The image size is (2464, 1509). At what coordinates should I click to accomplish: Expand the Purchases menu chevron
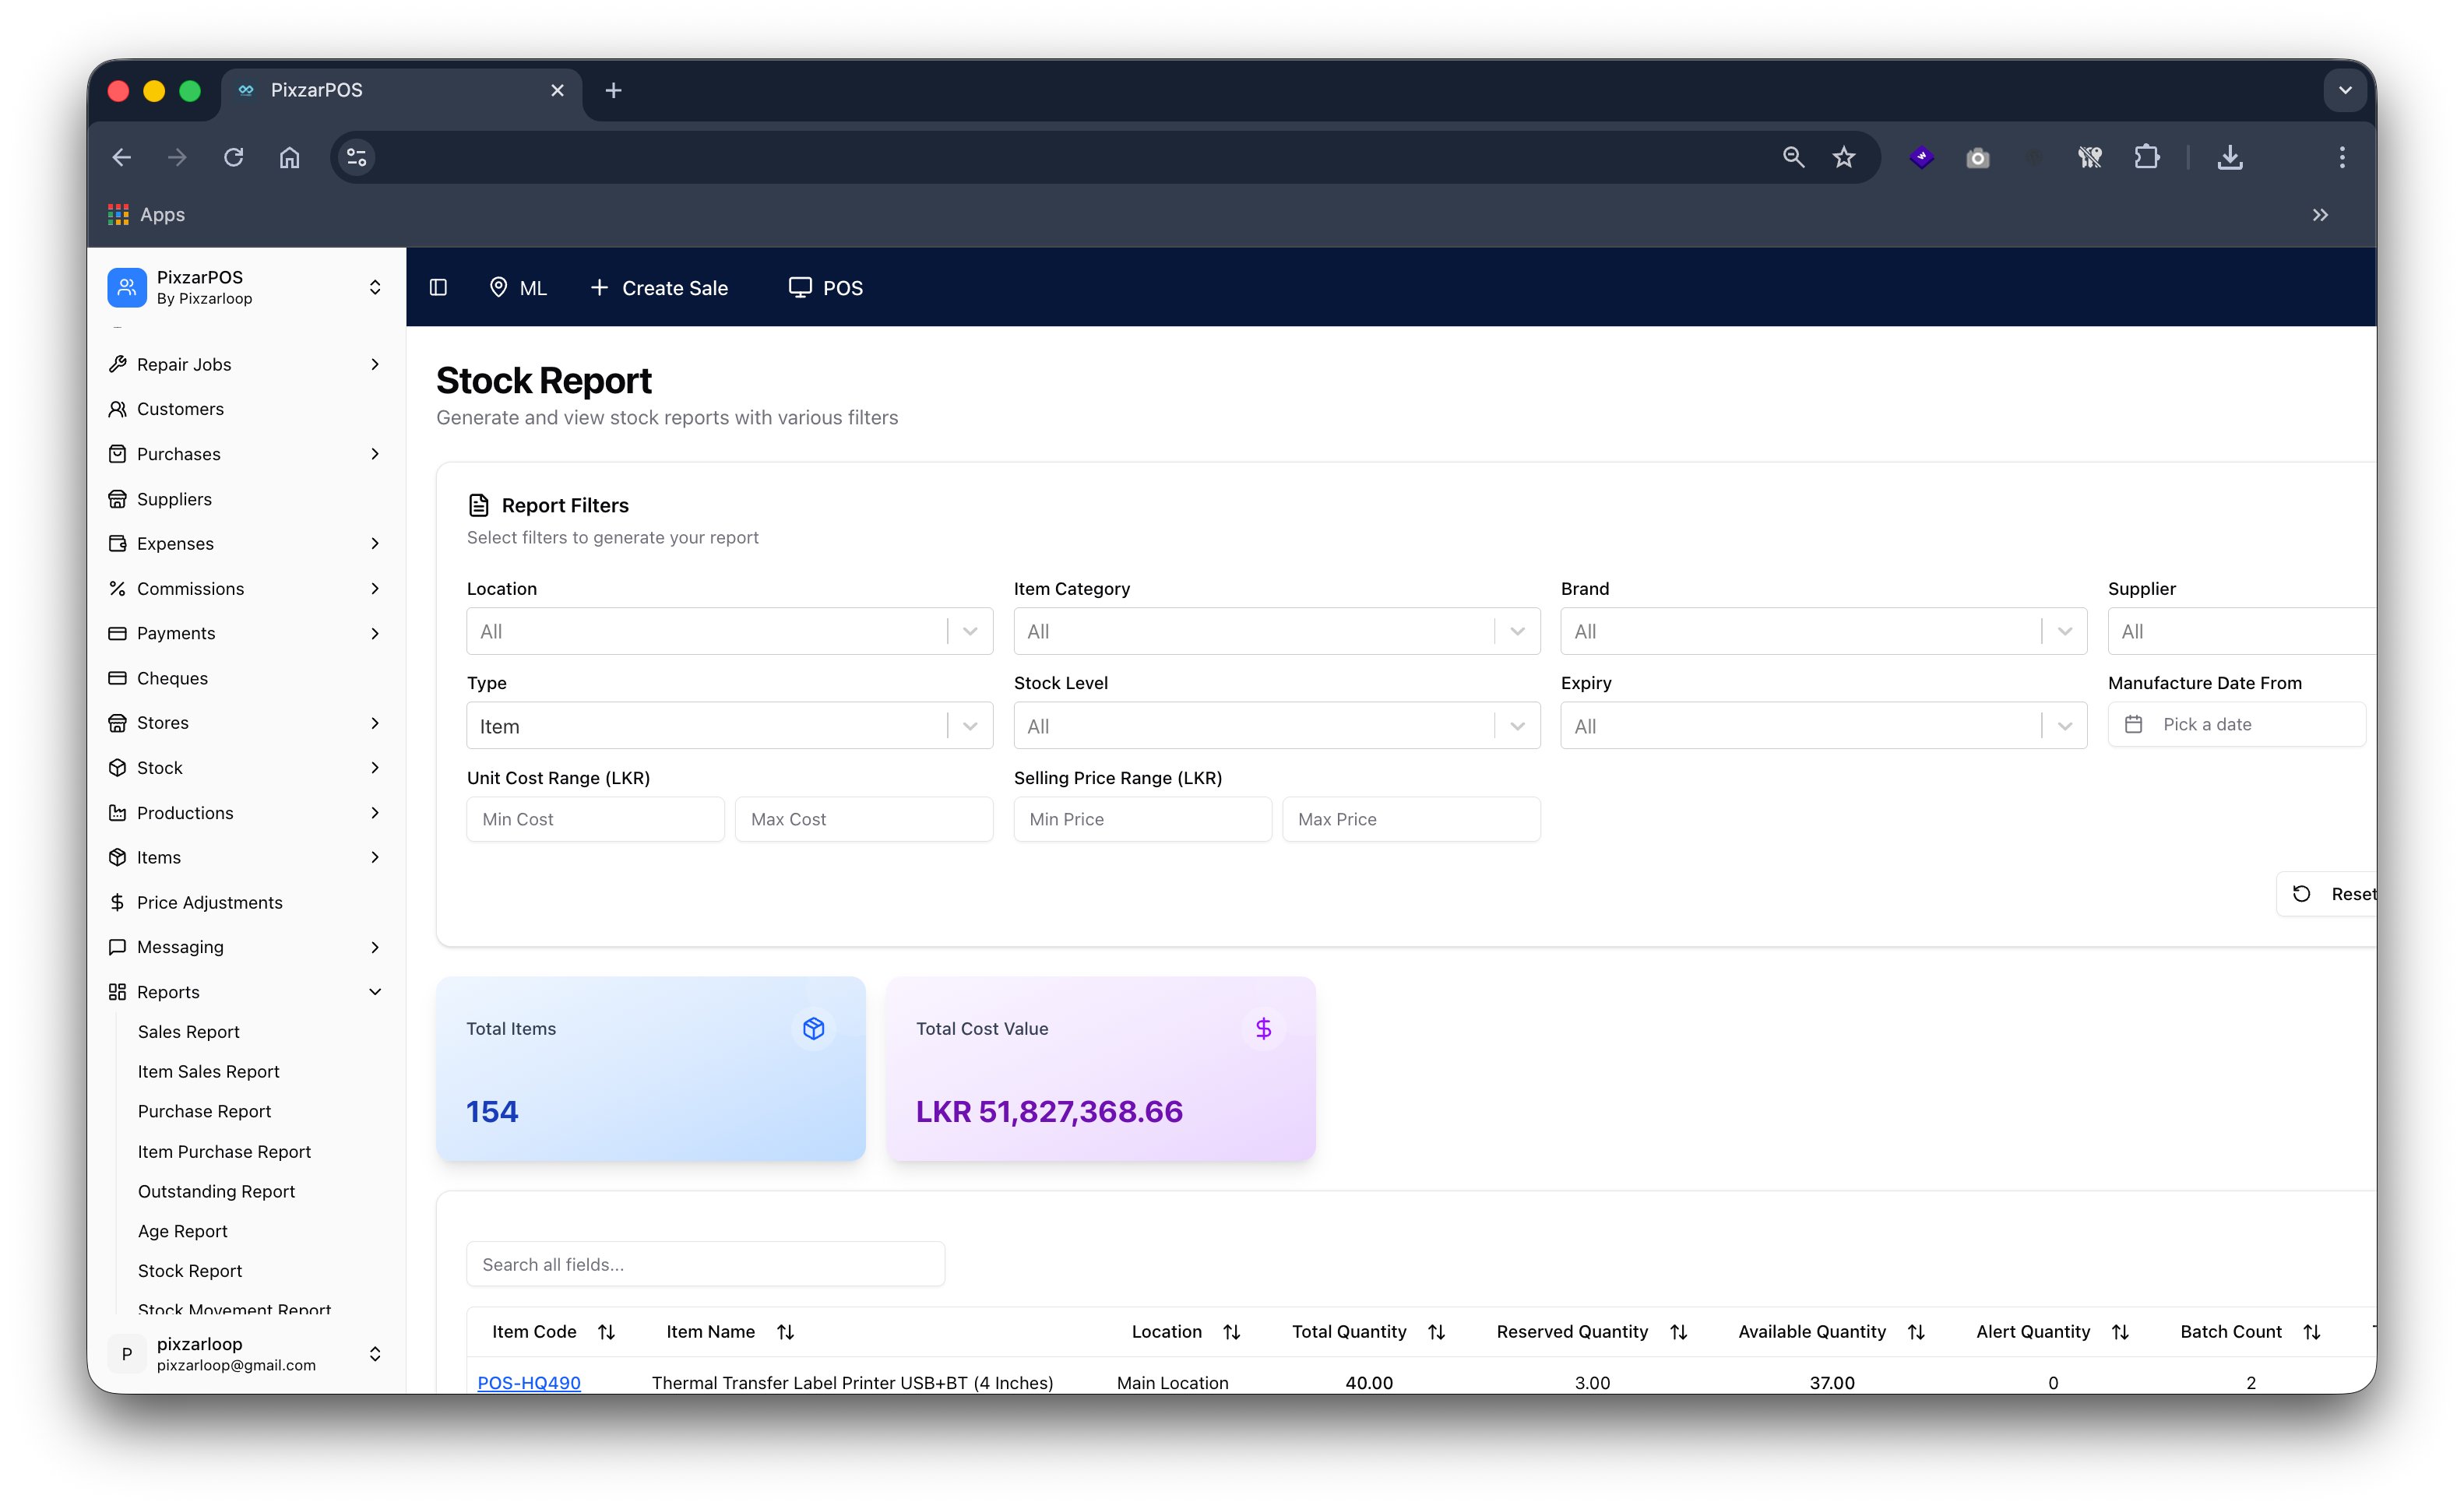375,454
